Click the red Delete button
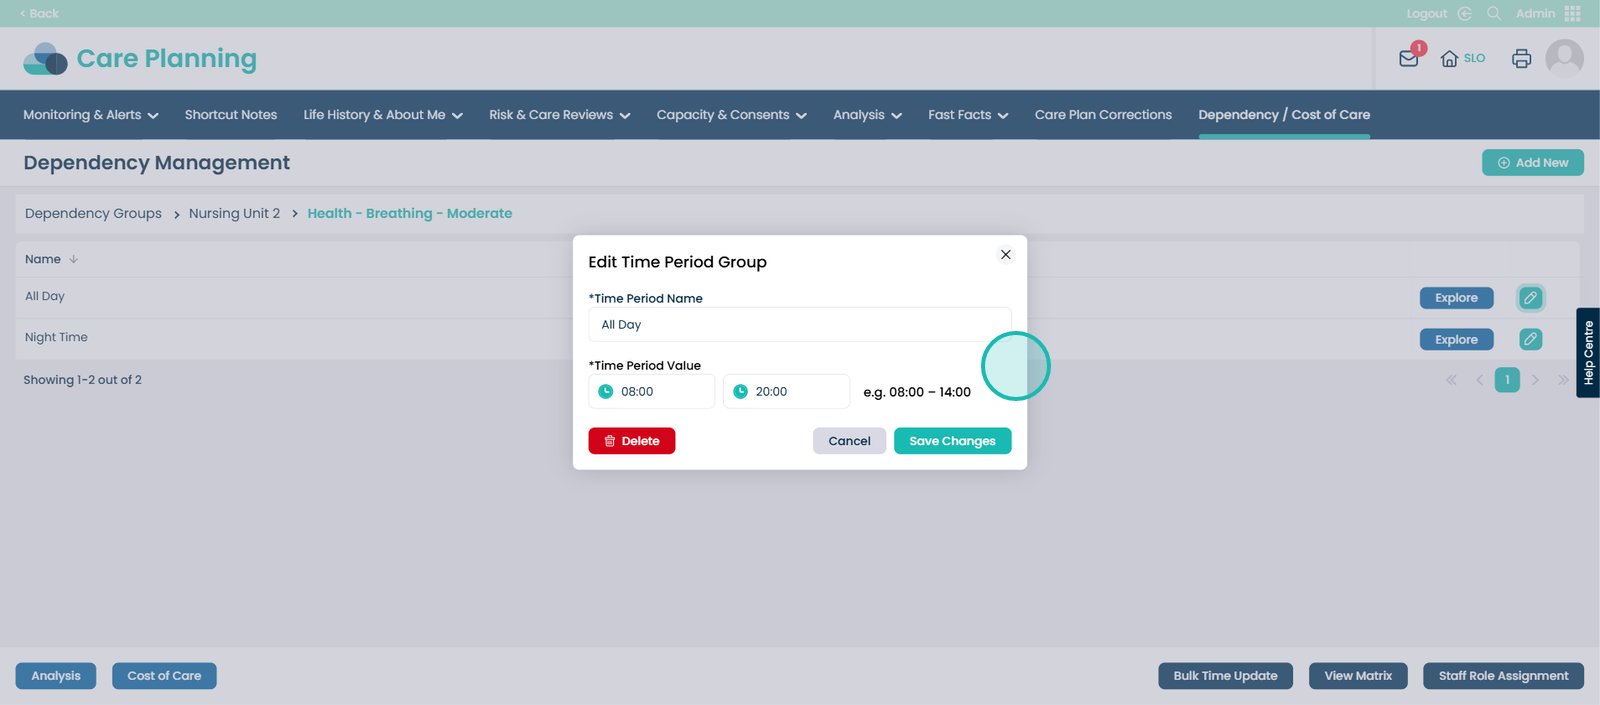 (631, 441)
